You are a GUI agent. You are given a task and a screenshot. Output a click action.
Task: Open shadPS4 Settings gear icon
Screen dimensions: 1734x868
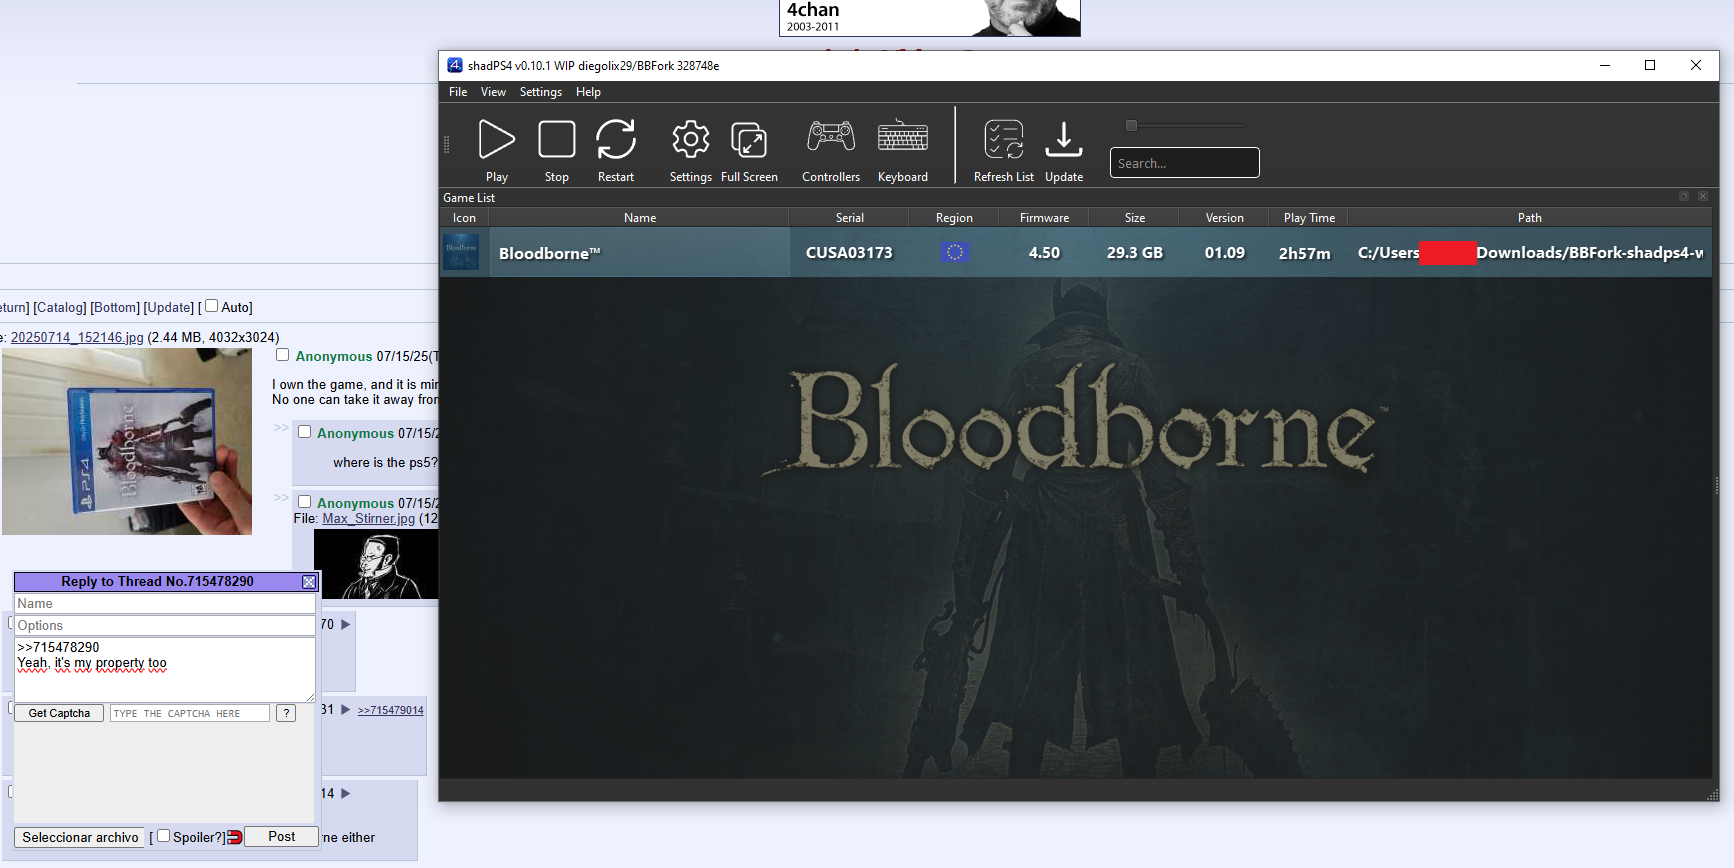click(x=691, y=139)
